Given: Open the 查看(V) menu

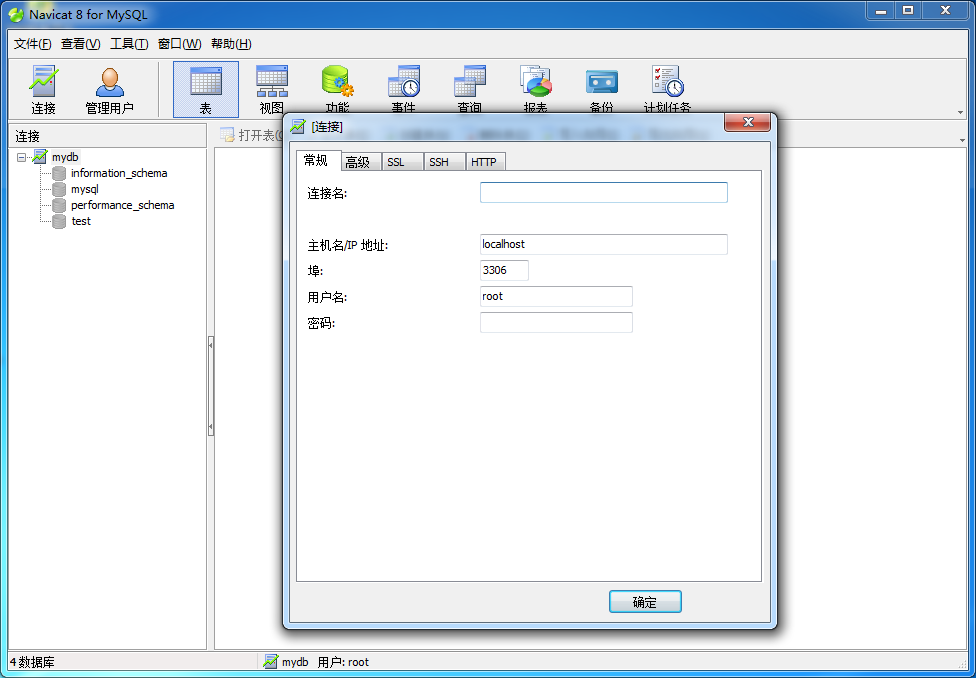Looking at the screenshot, I should (x=80, y=44).
